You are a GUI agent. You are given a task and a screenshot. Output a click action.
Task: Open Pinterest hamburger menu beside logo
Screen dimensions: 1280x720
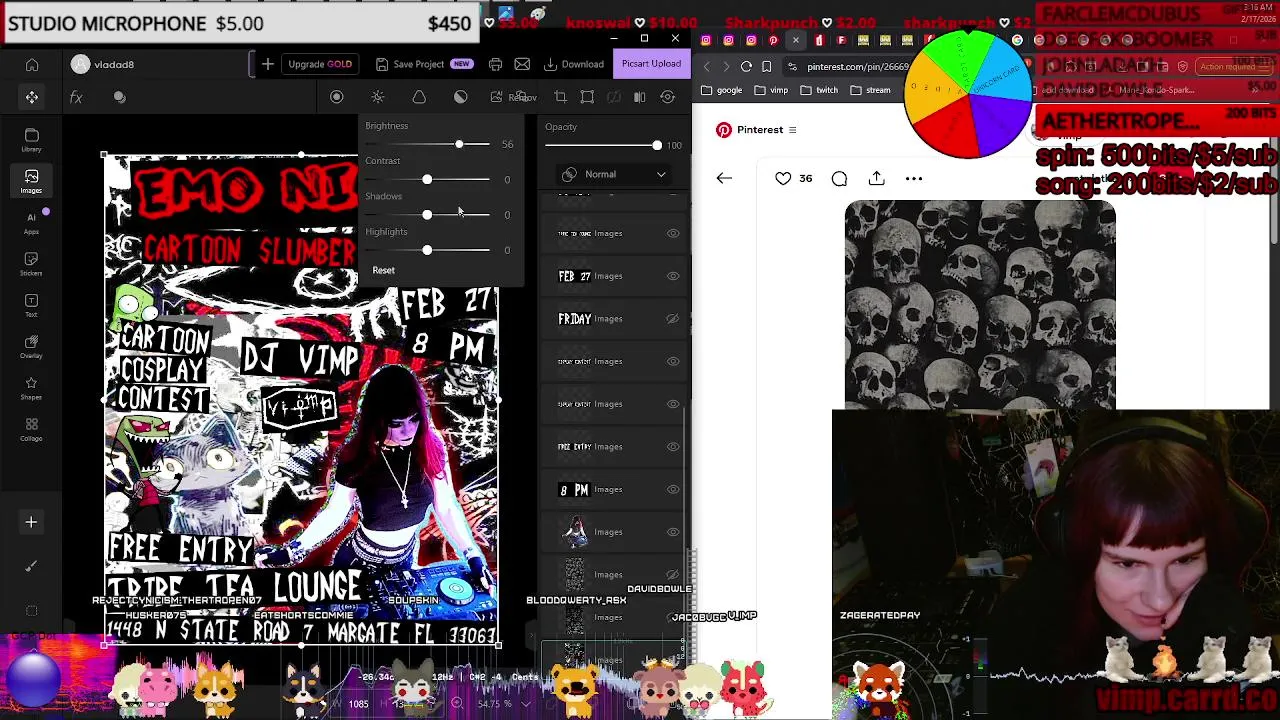point(792,130)
